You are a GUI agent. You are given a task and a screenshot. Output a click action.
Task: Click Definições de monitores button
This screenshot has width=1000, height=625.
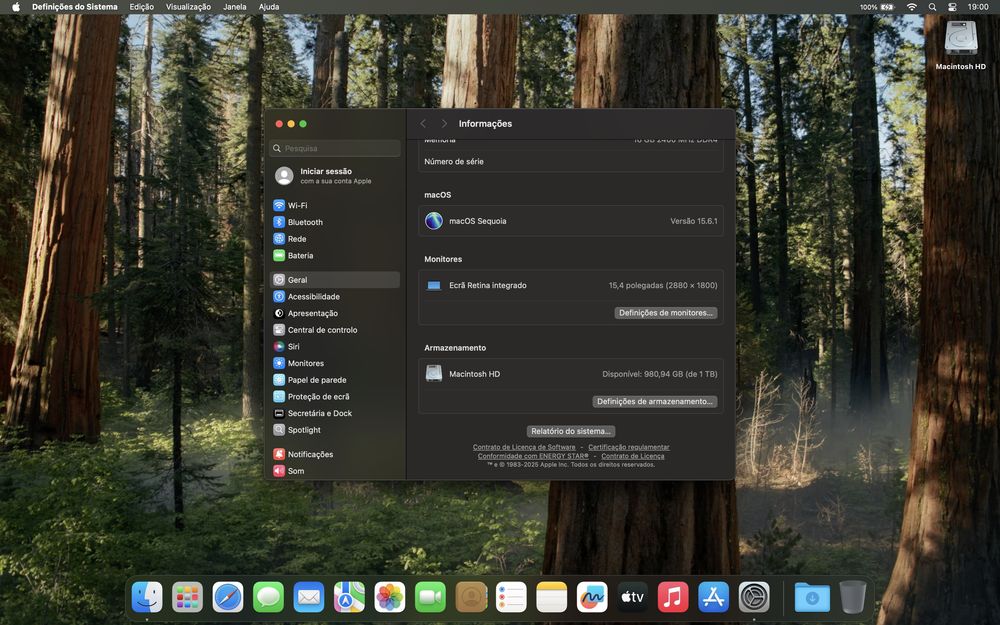coord(666,312)
